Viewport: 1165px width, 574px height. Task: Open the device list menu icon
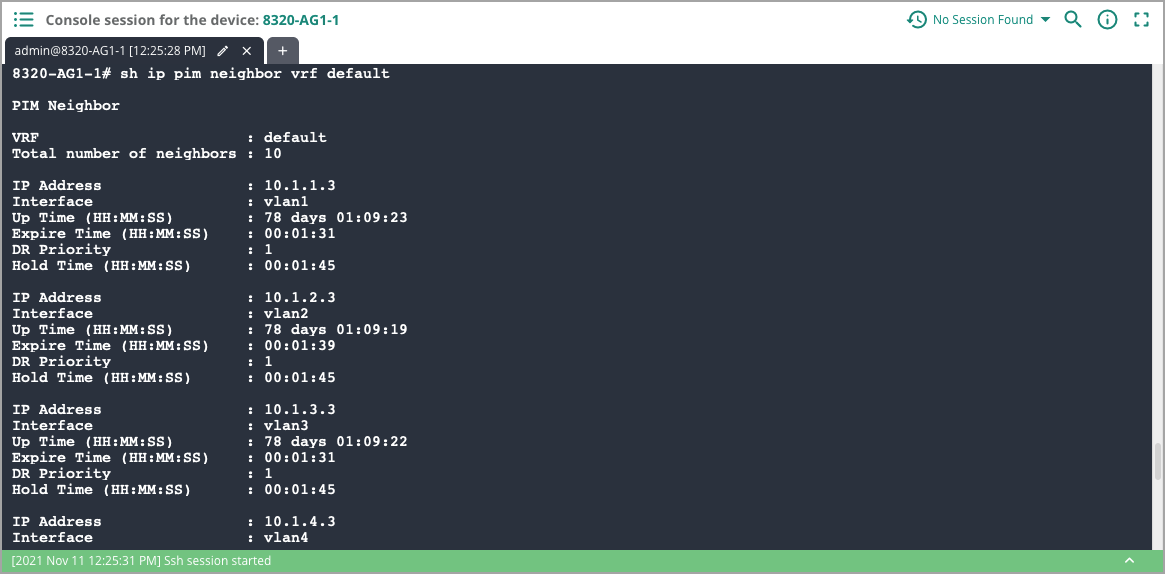[24, 19]
